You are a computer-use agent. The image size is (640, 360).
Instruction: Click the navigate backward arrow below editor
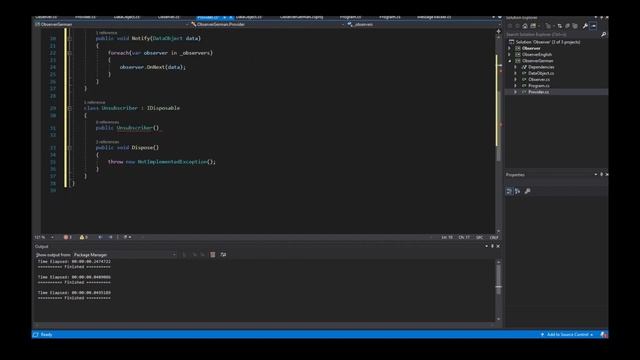tap(100, 237)
